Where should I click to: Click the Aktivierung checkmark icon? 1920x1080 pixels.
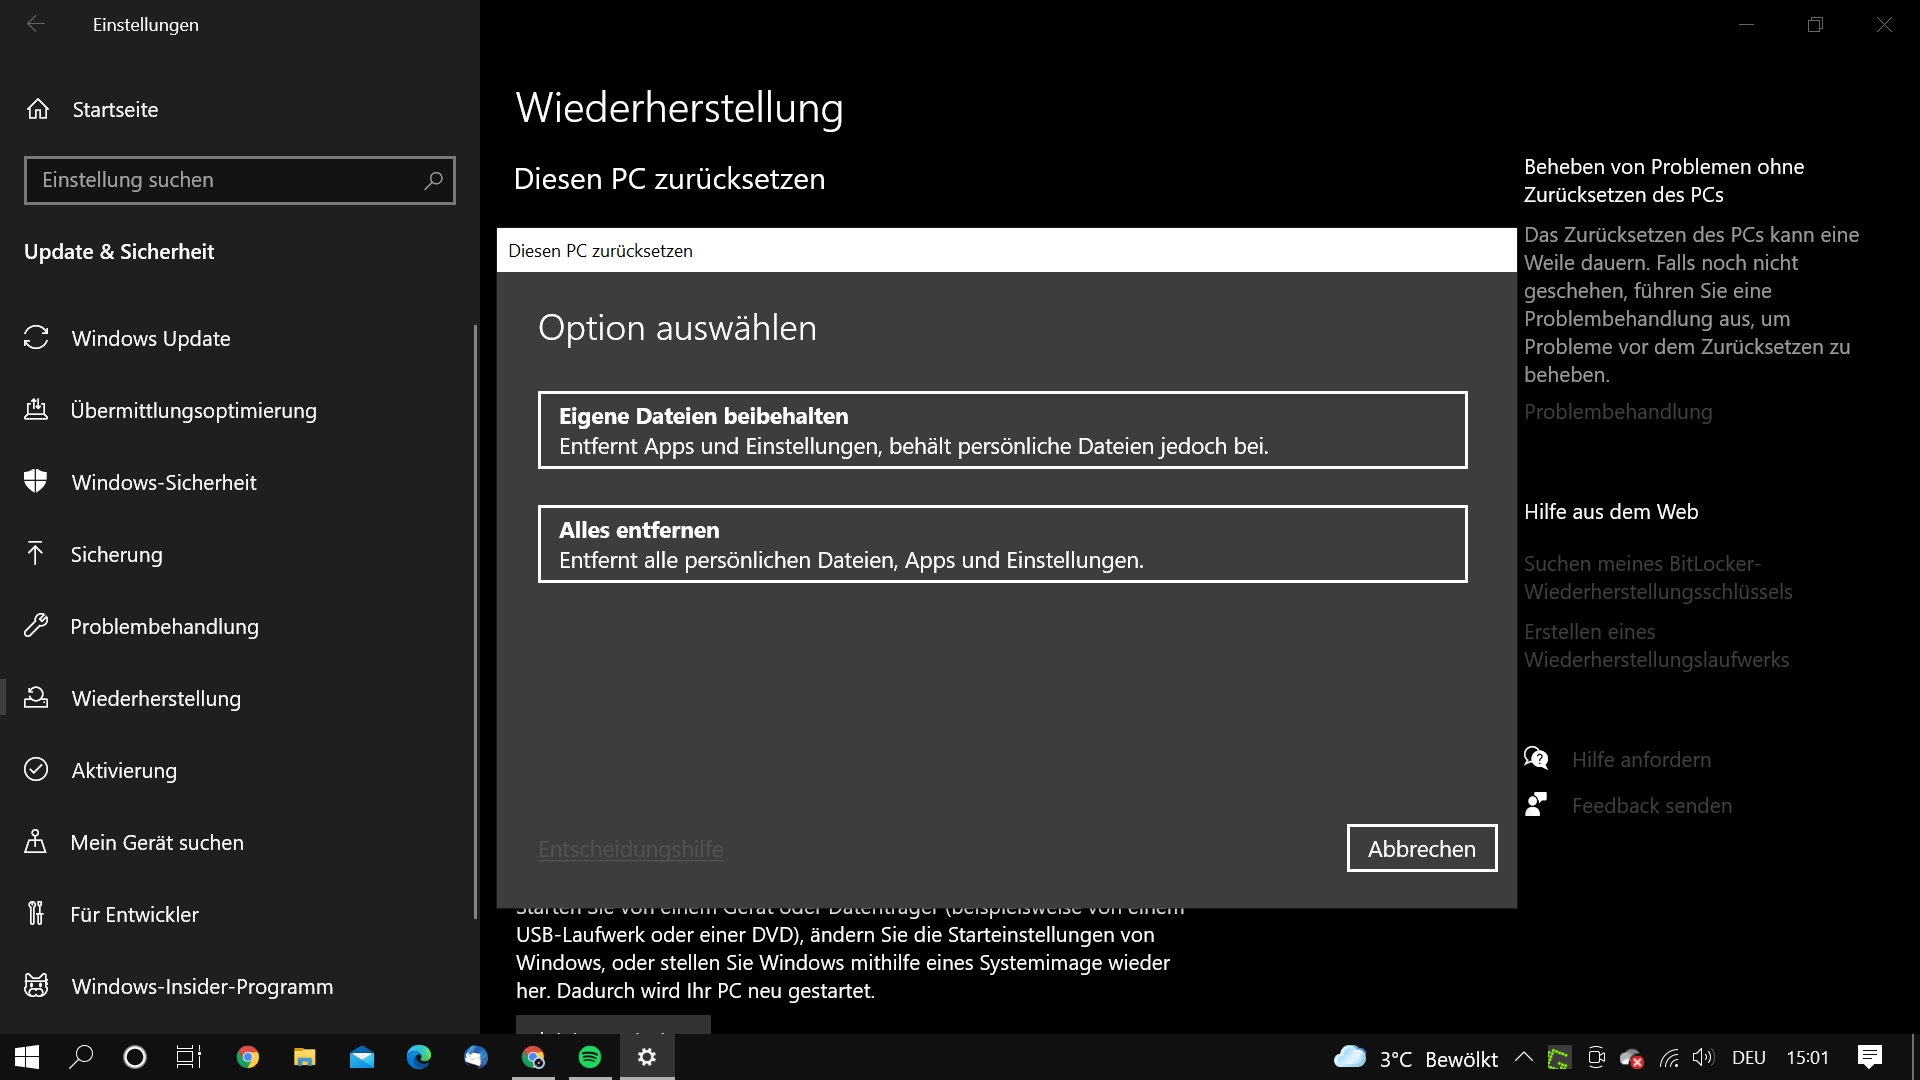(37, 770)
